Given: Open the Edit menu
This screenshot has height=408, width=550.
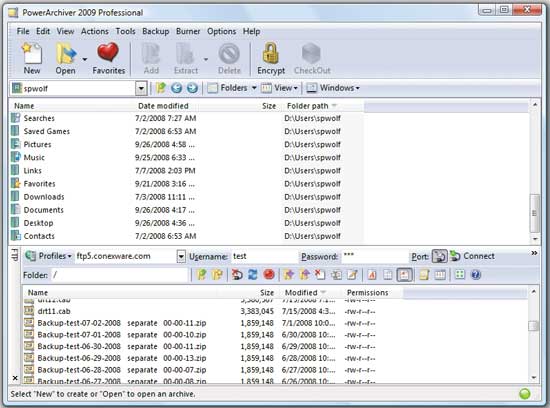Looking at the screenshot, I should click(x=43, y=31).
